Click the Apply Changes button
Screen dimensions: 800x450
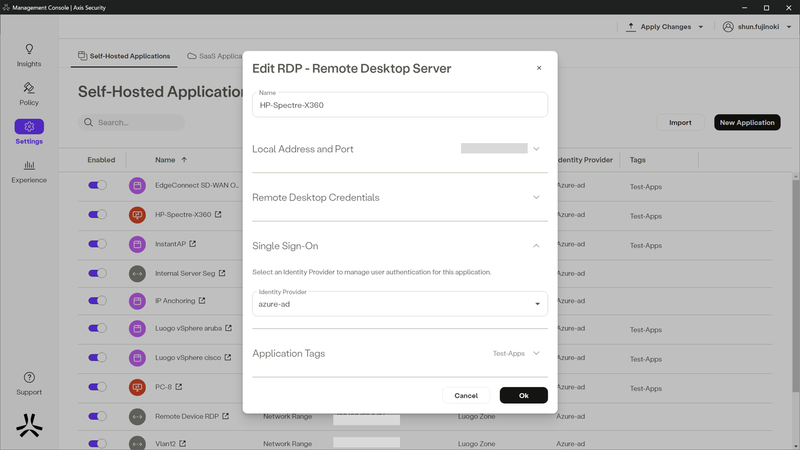pyautogui.click(x=665, y=27)
